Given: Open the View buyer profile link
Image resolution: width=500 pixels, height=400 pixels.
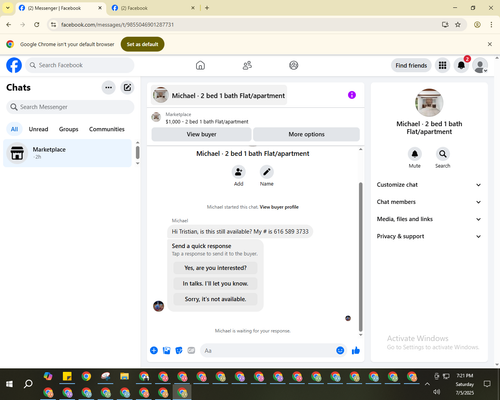Looking at the screenshot, I should tap(279, 207).
